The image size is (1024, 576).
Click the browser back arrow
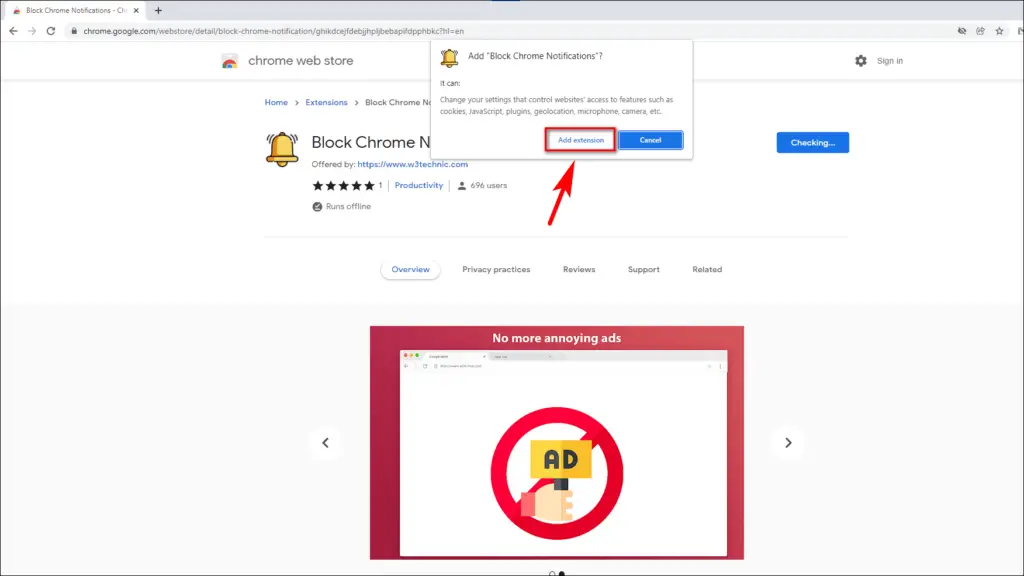13,31
